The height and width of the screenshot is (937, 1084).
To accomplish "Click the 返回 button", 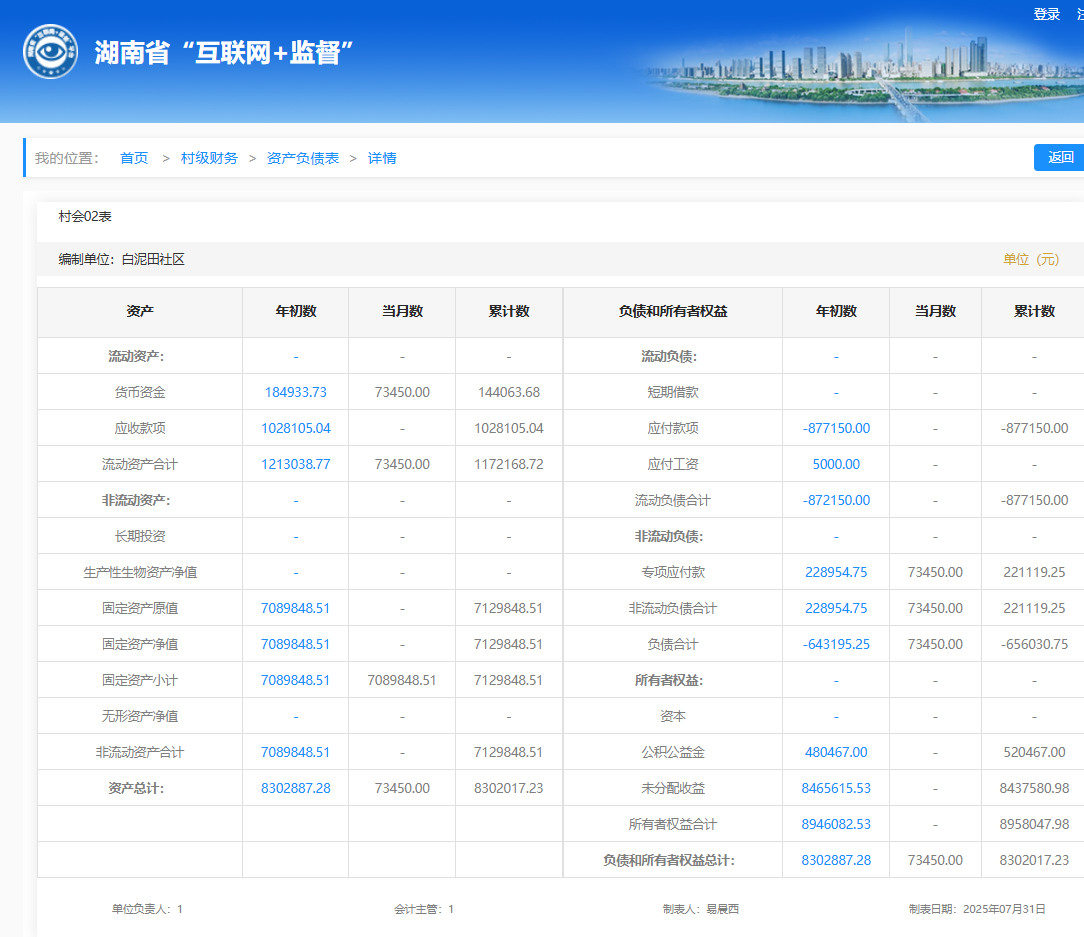I will point(1060,157).
